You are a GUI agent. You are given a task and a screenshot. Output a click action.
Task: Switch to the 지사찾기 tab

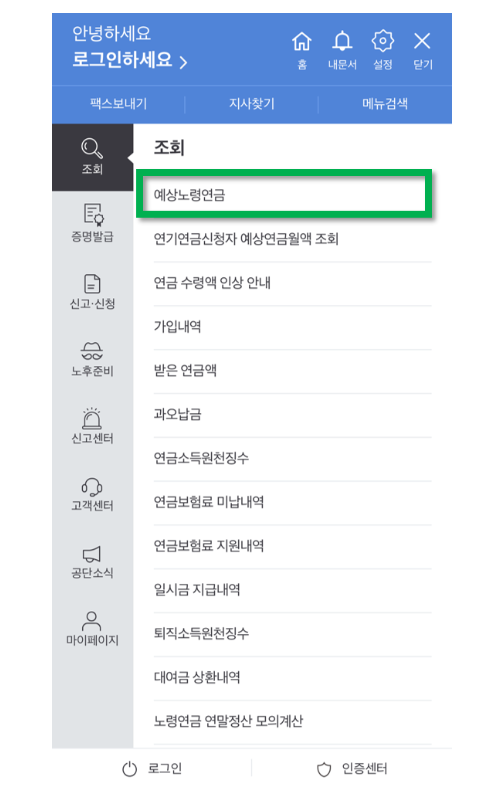click(x=252, y=104)
